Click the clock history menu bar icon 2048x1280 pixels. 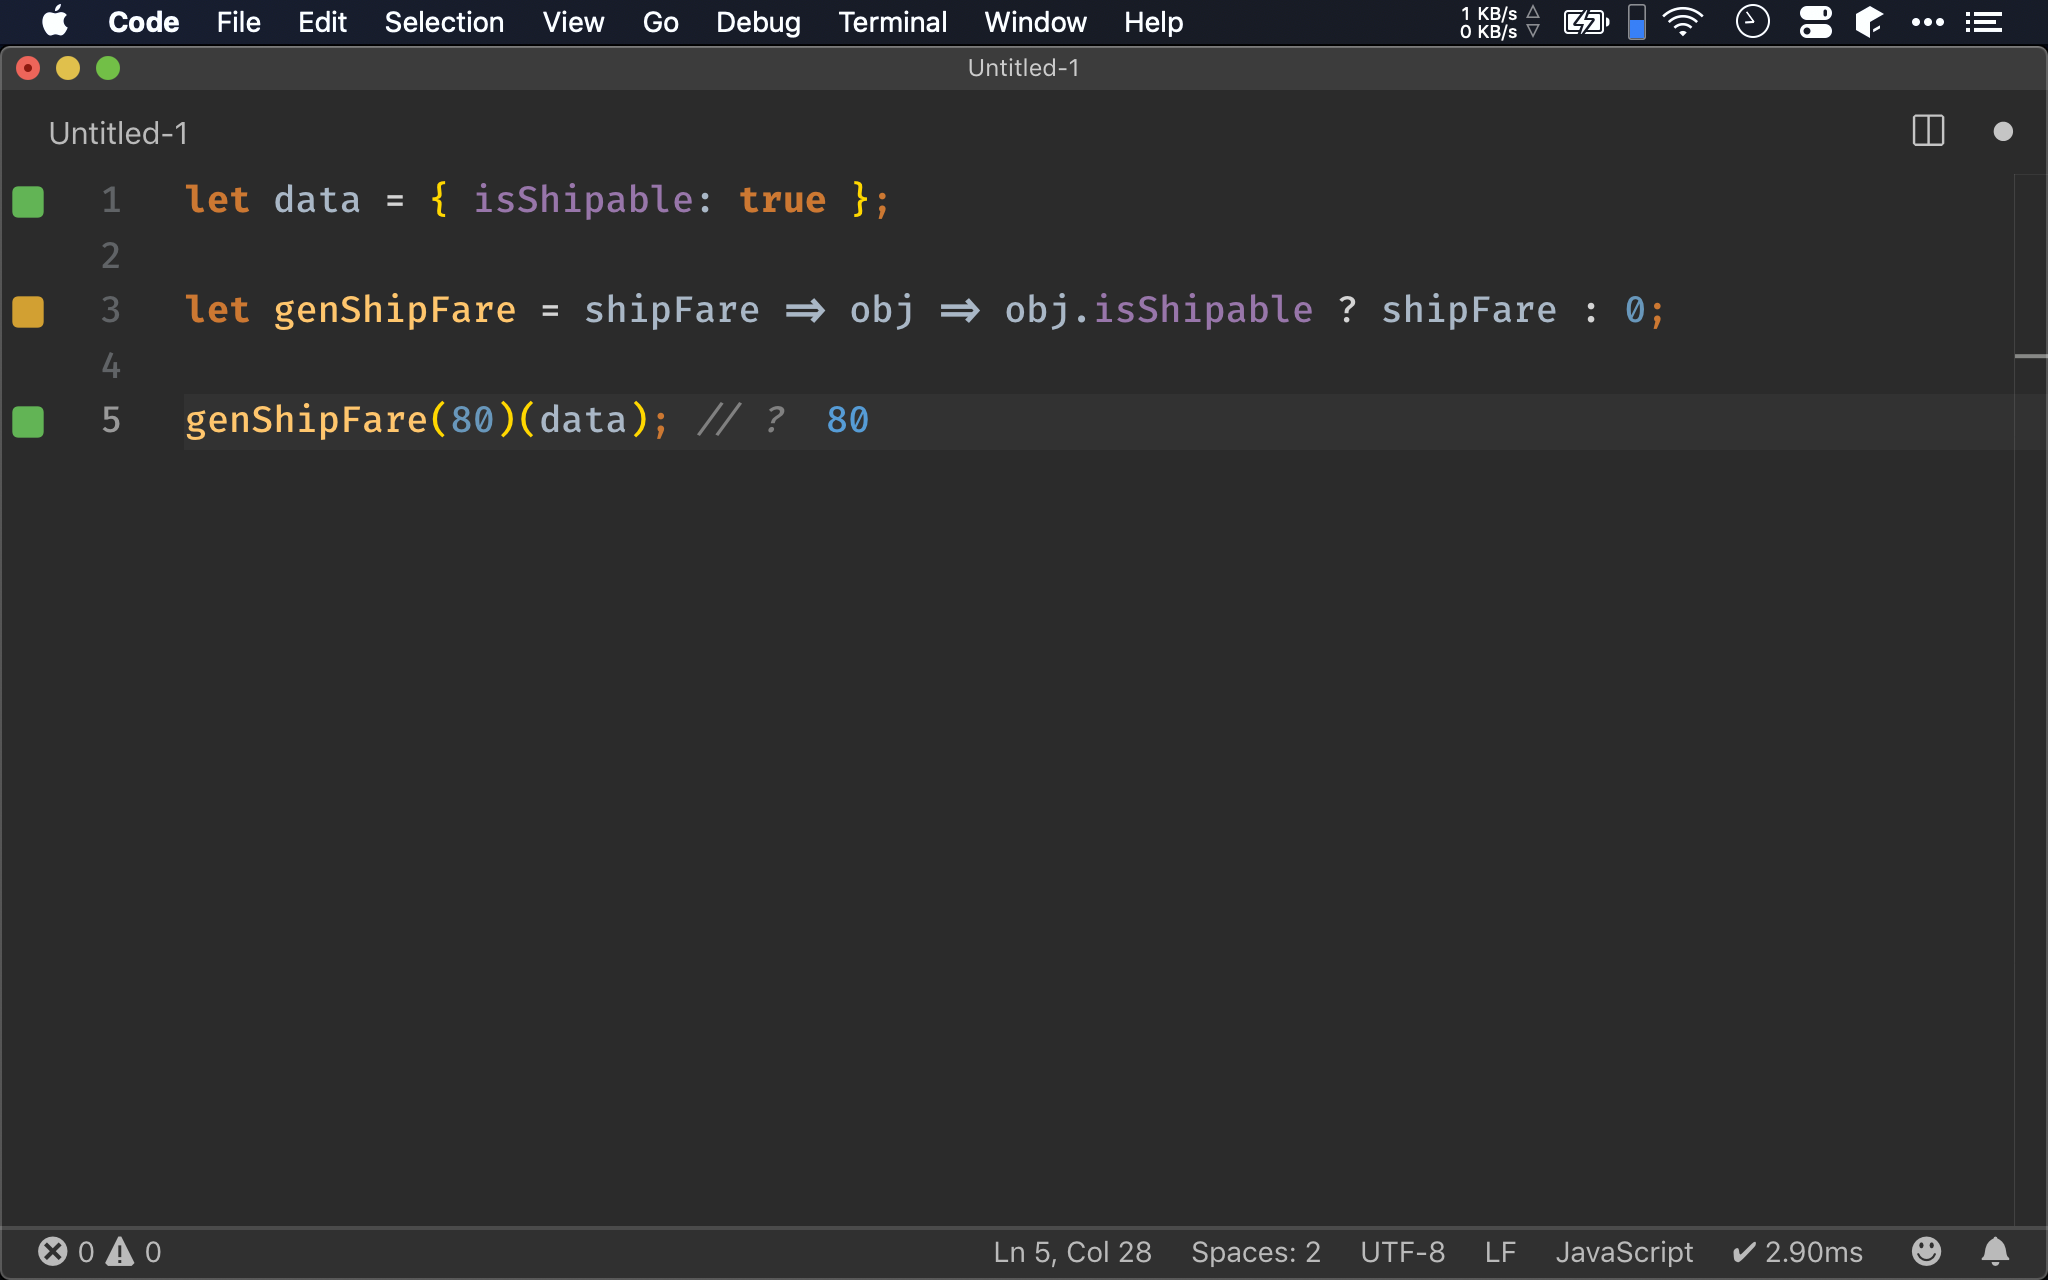pyautogui.click(x=1752, y=21)
